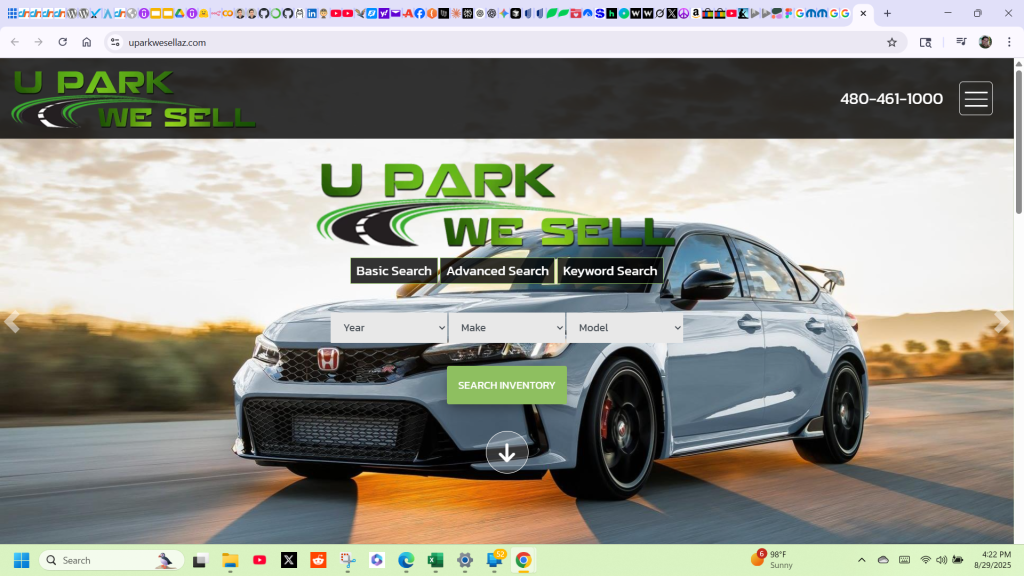Click the Search Inventory button
Screen dimensions: 1024x576
[x=506, y=385]
